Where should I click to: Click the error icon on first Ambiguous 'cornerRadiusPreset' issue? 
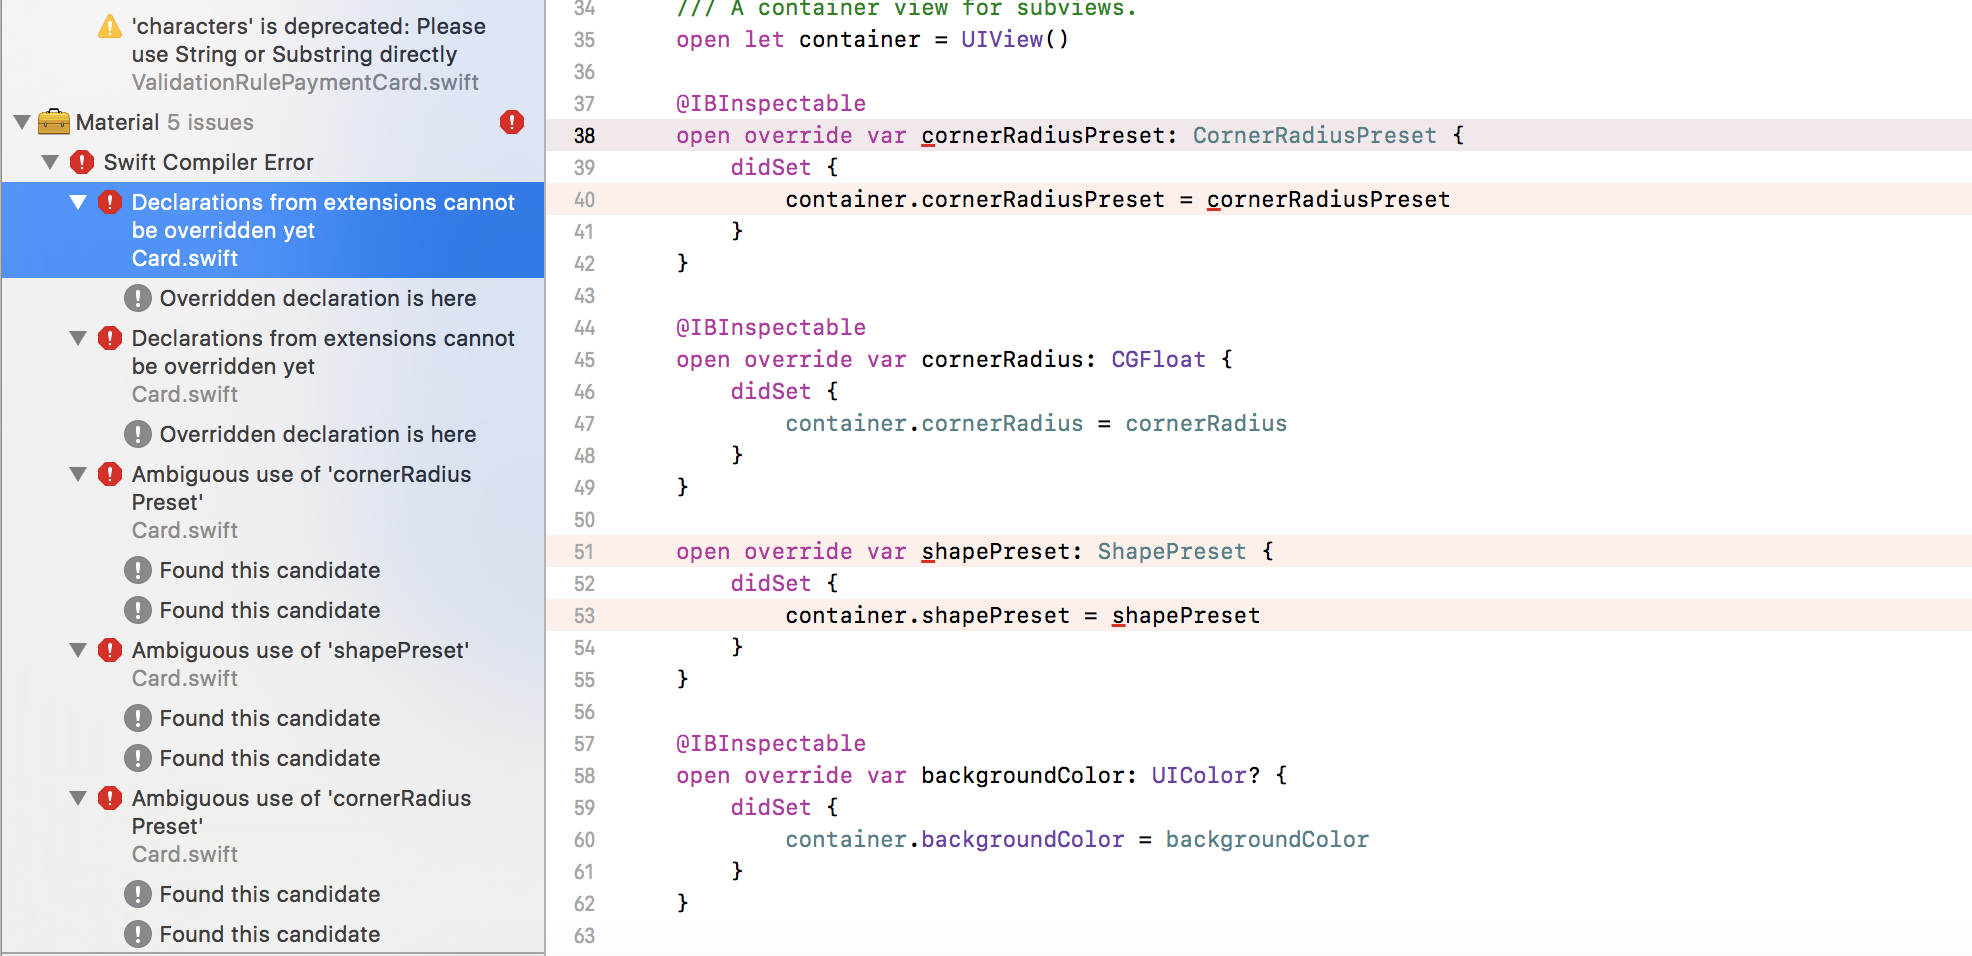coord(110,474)
